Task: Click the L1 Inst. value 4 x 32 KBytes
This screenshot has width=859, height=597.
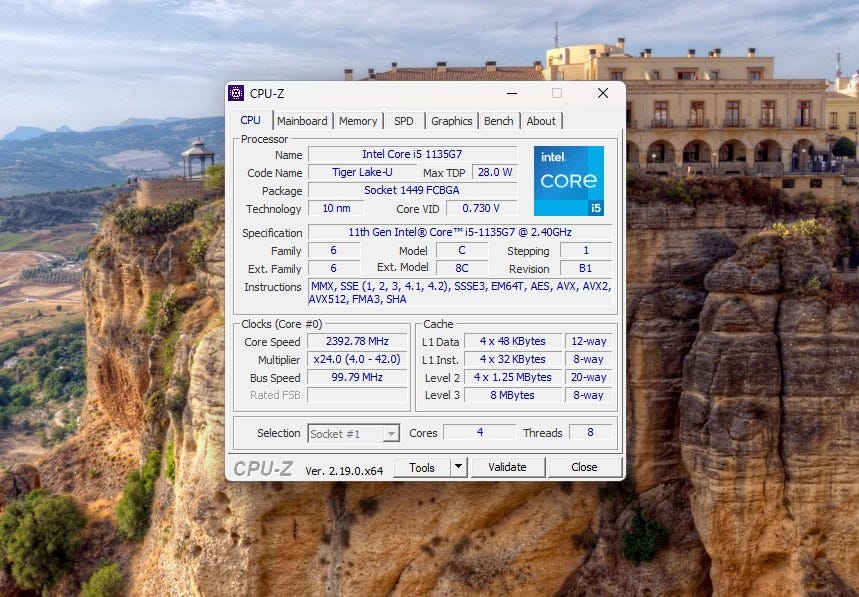Action: click(513, 359)
